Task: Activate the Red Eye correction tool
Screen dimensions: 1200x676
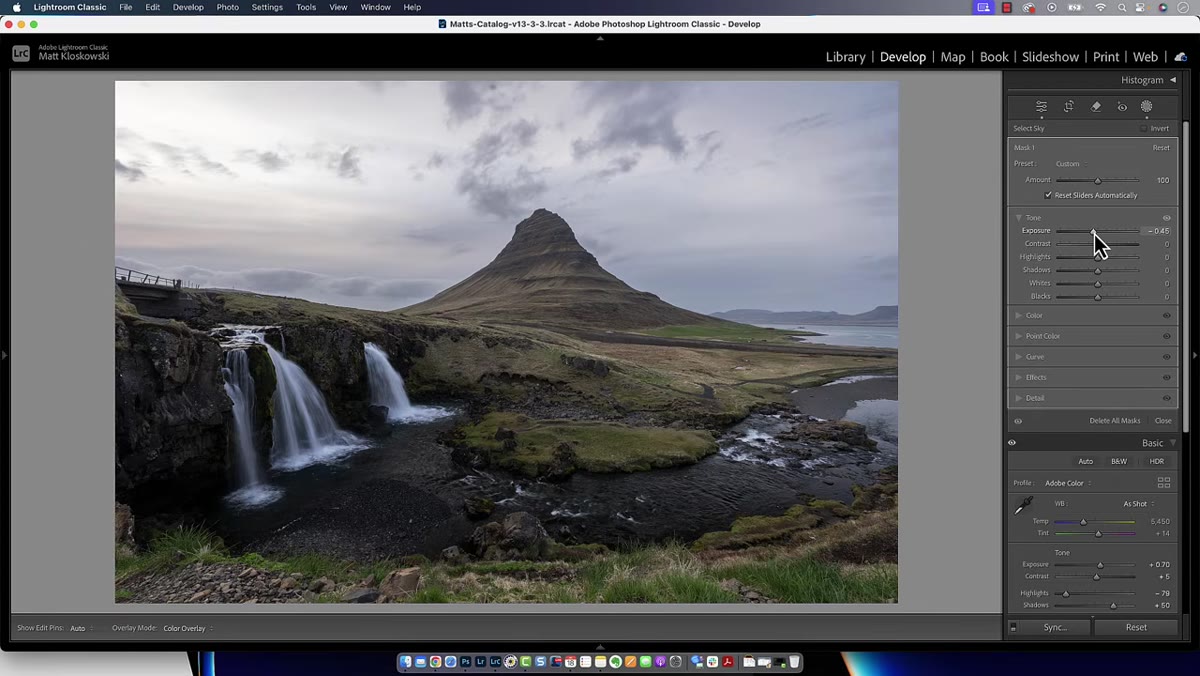Action: 1122,107
